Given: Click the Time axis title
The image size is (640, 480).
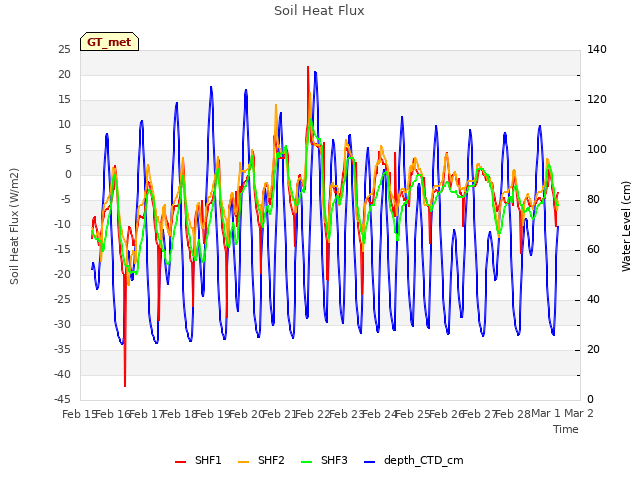Looking at the screenshot, I should pyautogui.click(x=566, y=429).
